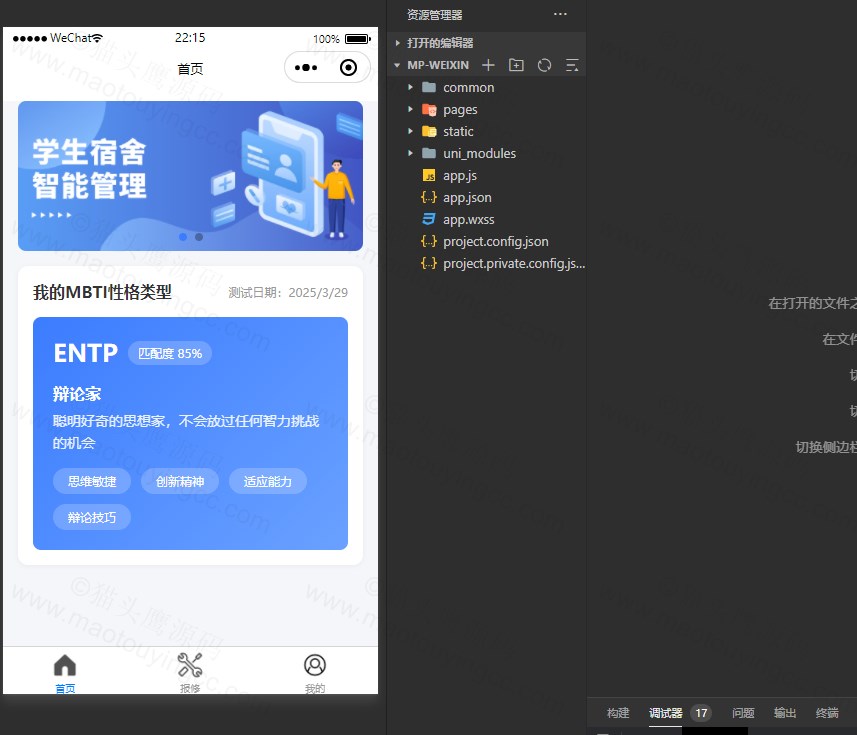Open the app.json file name
The height and width of the screenshot is (735, 857).
point(467,198)
